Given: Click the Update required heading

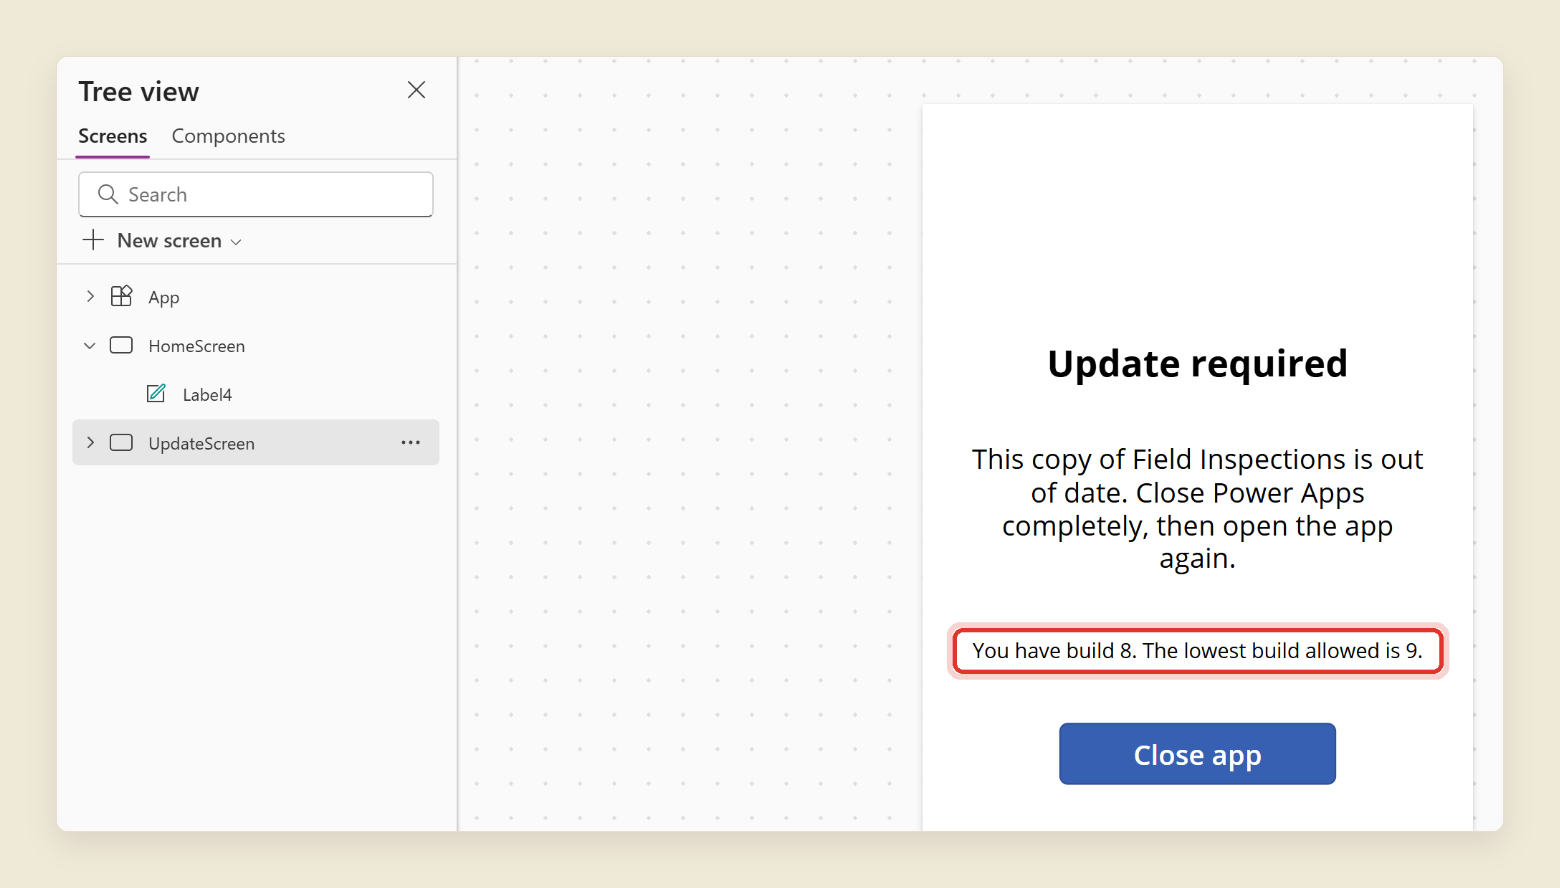Looking at the screenshot, I should coord(1197,364).
